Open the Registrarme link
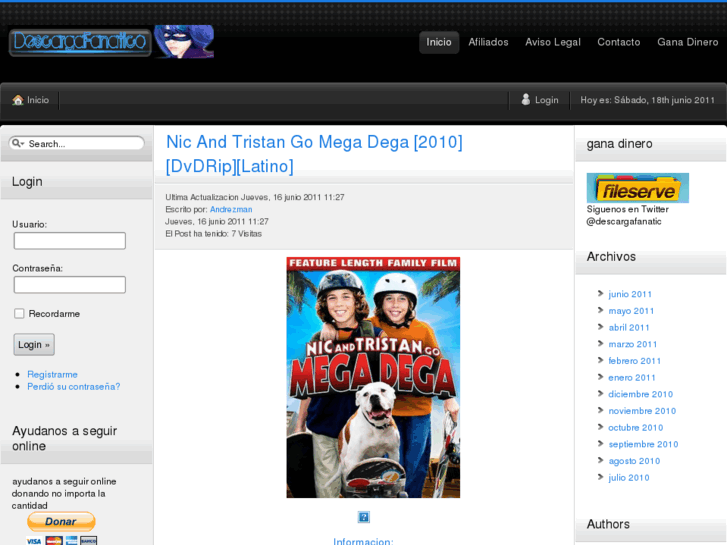The image size is (727, 545). tap(52, 374)
